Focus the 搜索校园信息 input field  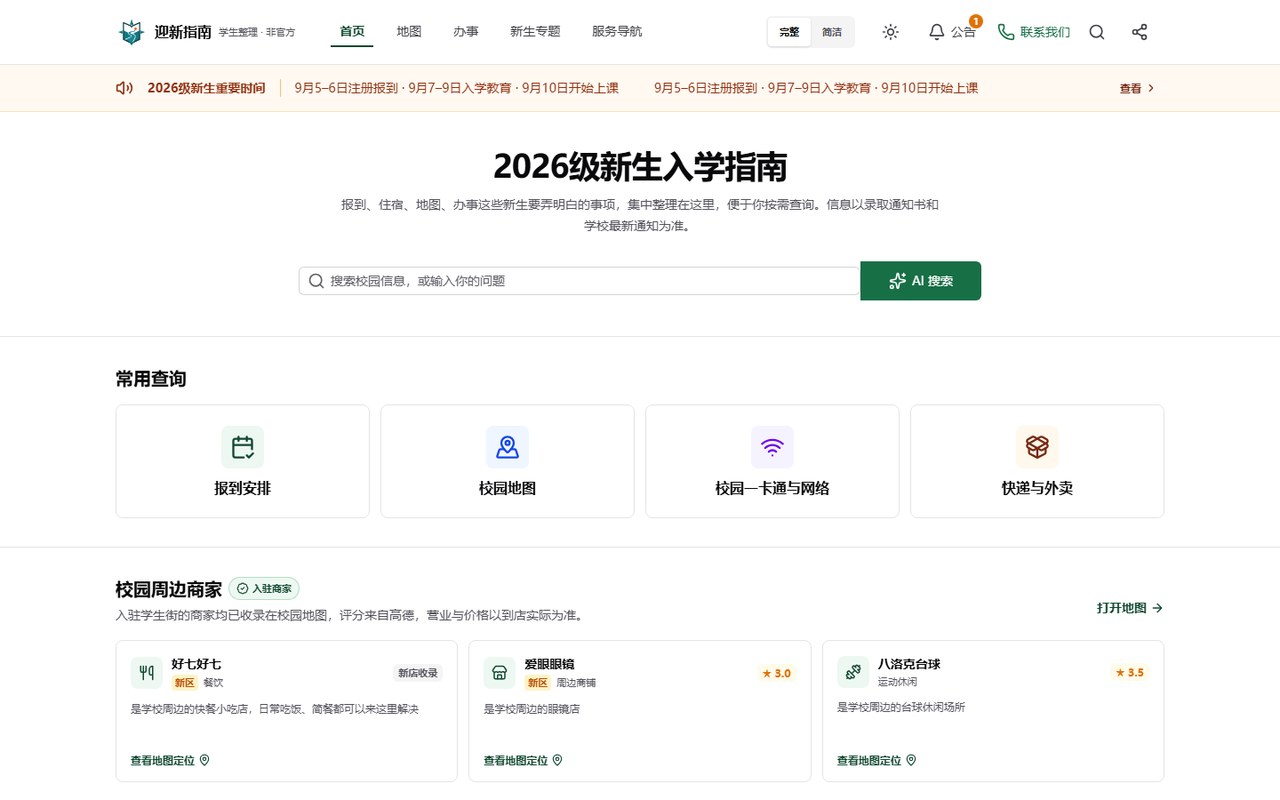(580, 281)
